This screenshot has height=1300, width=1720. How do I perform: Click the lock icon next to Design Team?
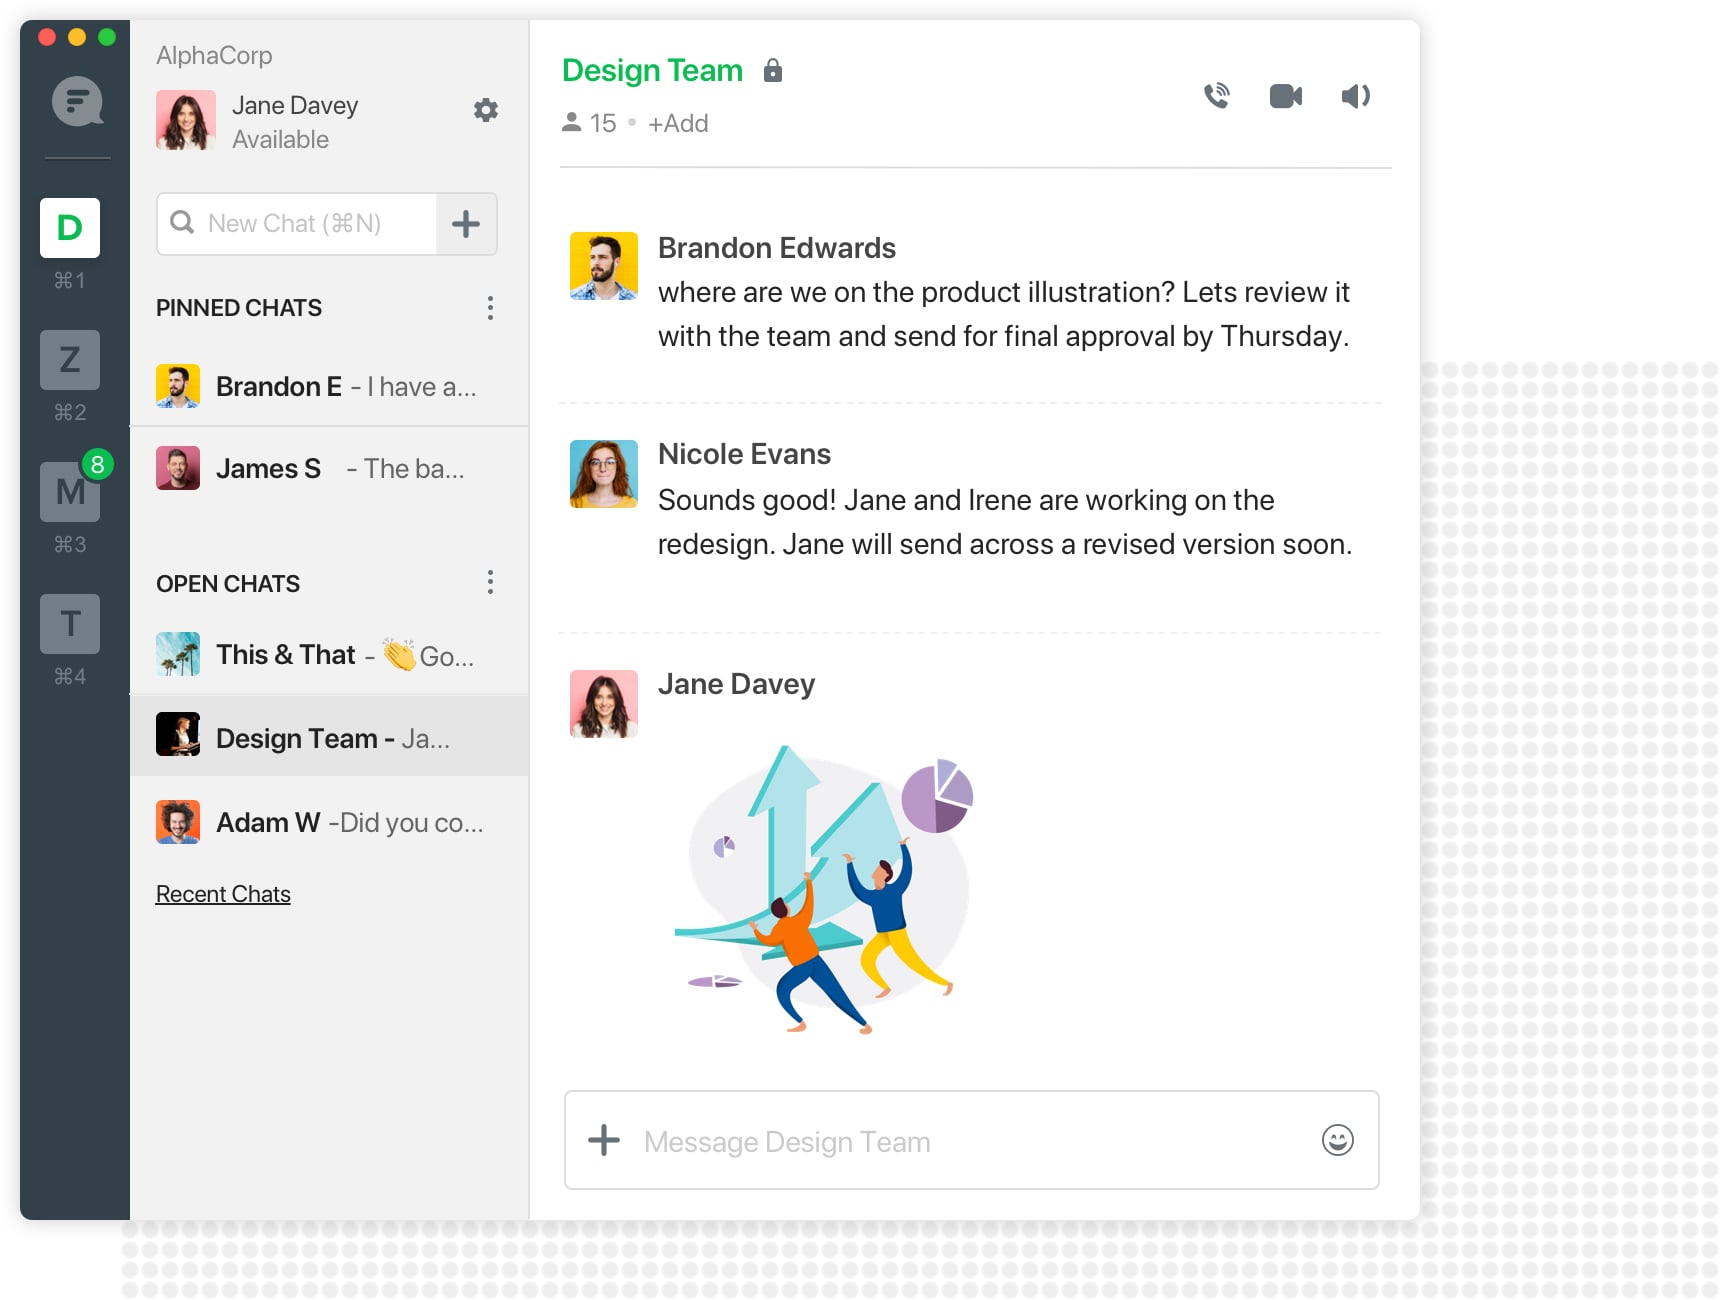click(x=772, y=71)
